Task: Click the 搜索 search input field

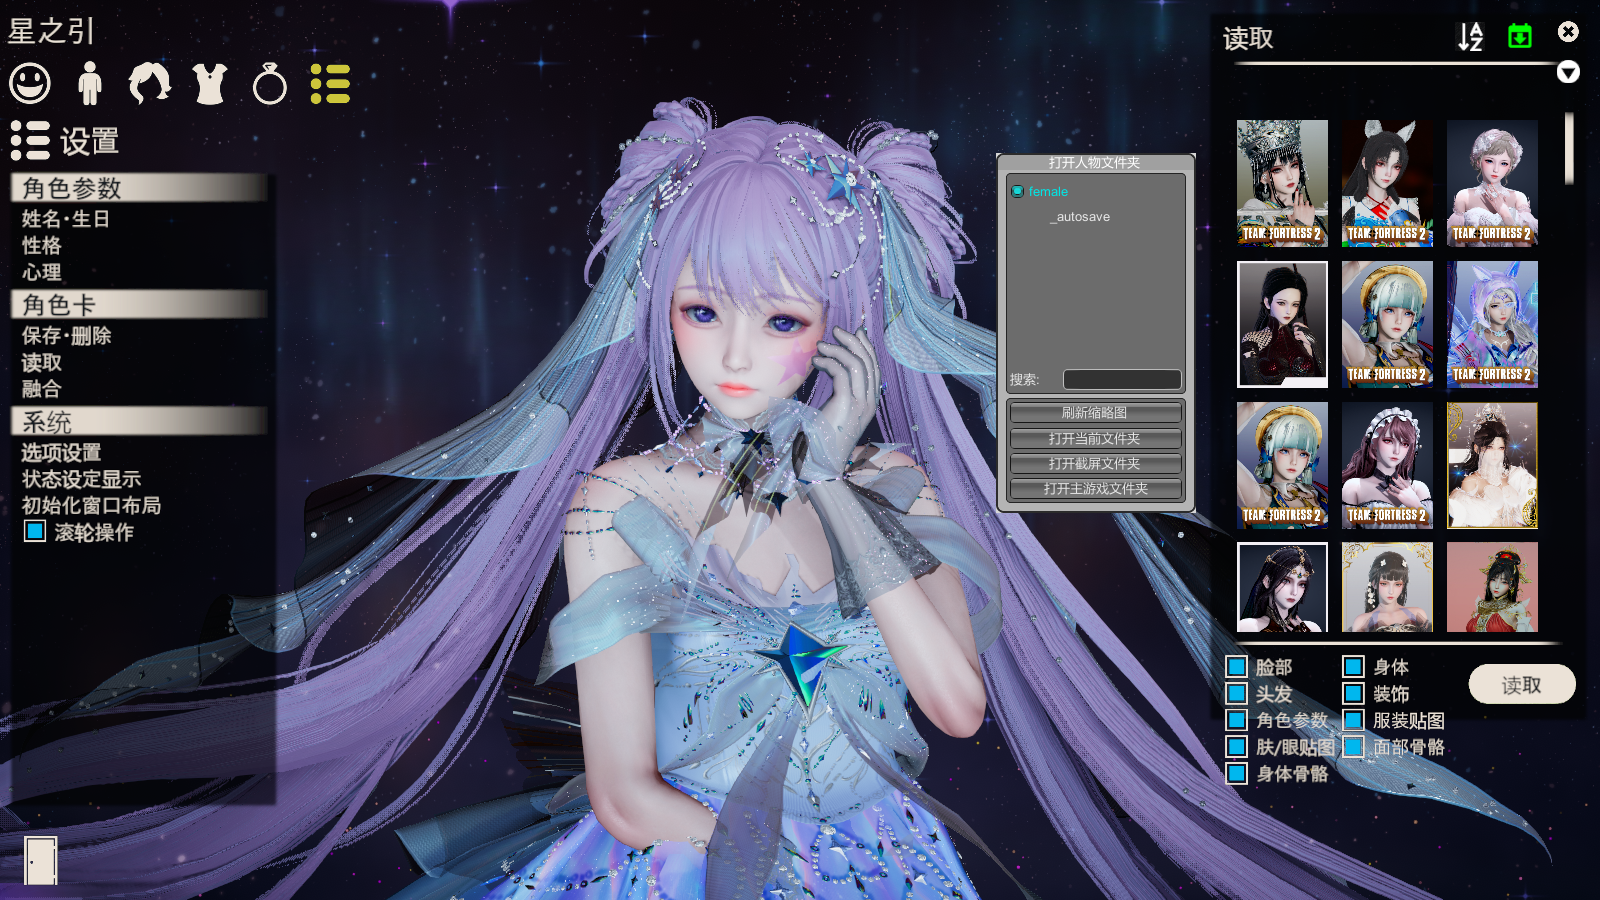Action: tap(1122, 380)
